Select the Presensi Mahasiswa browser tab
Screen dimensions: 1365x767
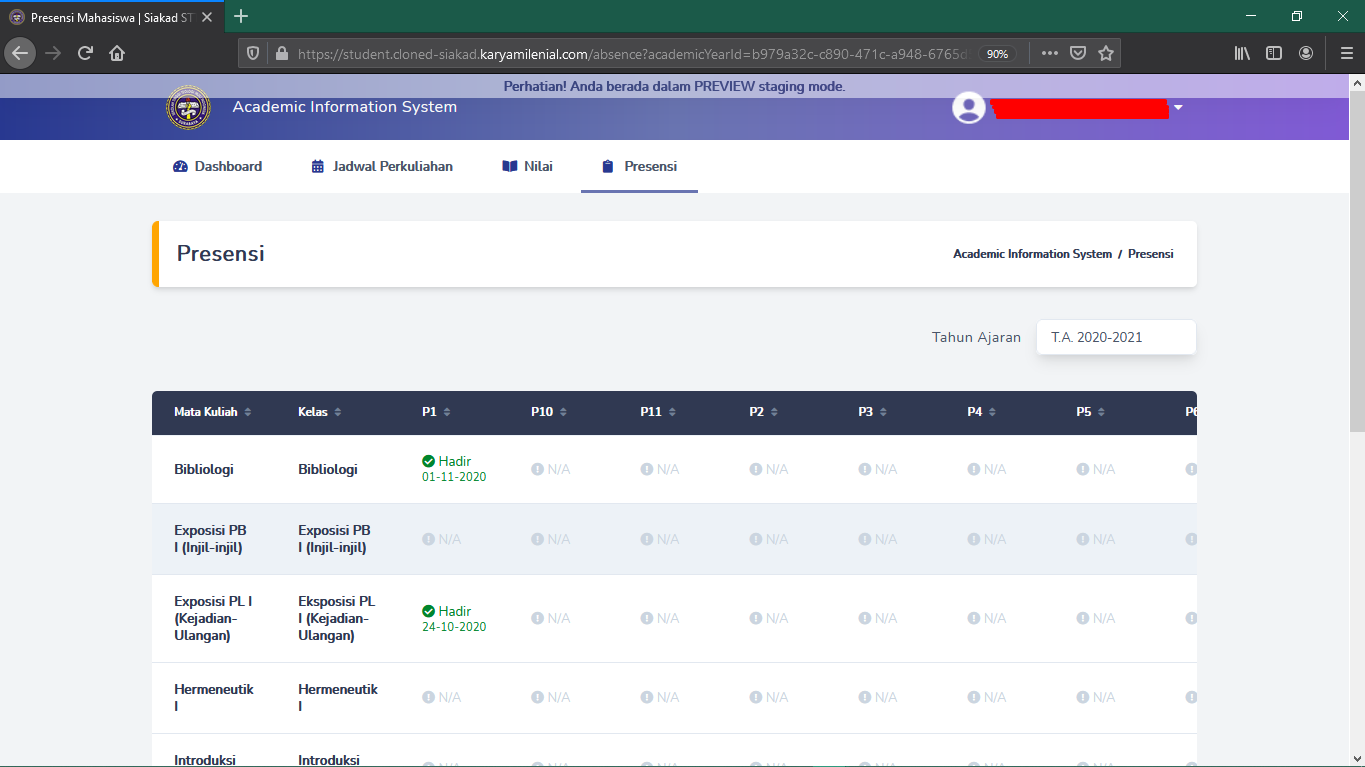coord(112,17)
